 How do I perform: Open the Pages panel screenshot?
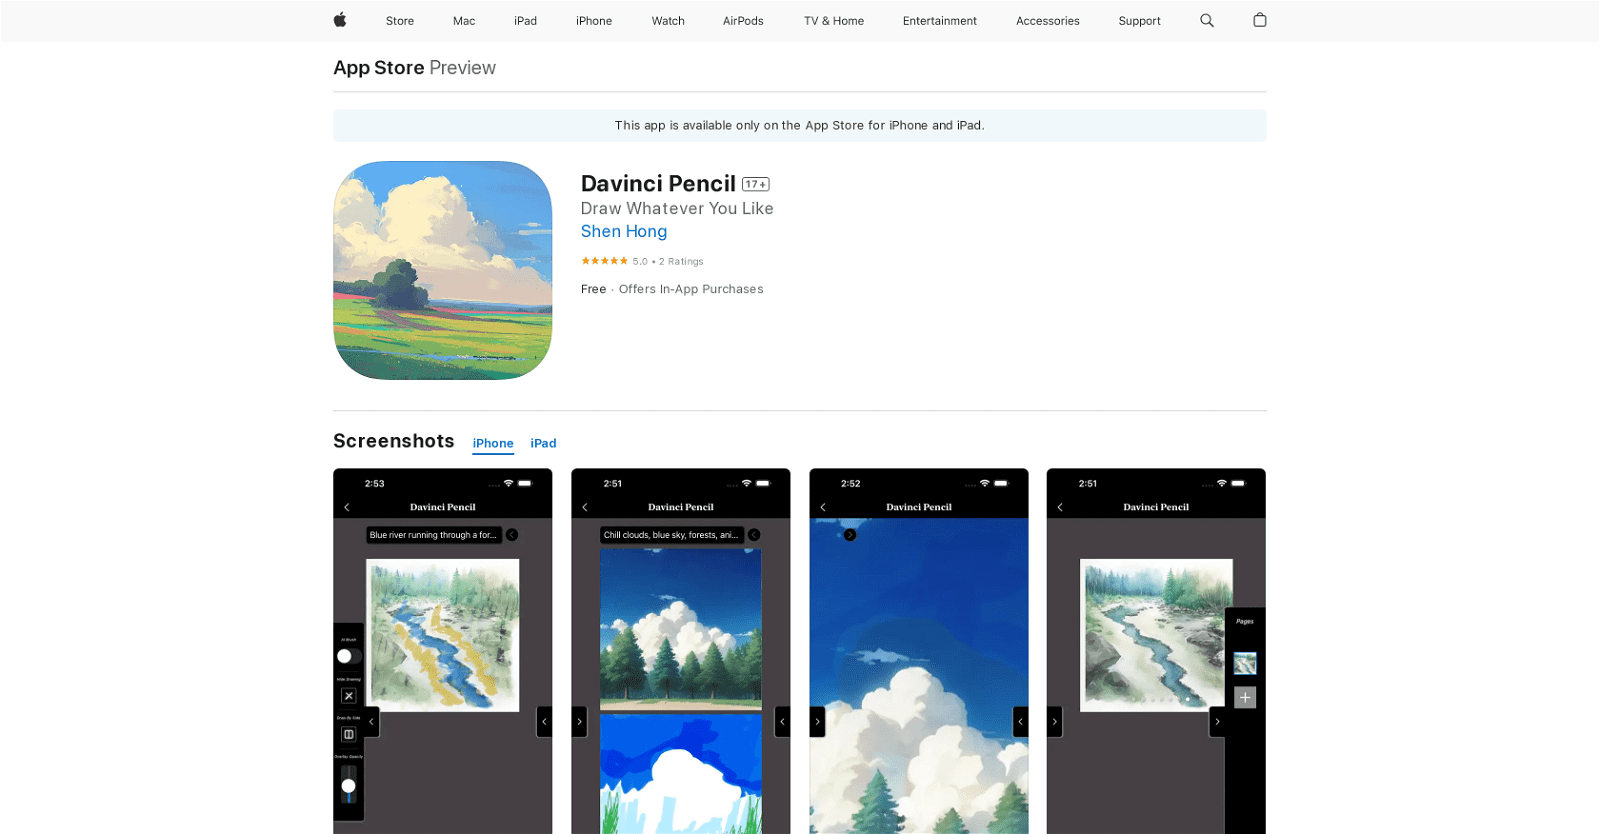click(x=1156, y=651)
